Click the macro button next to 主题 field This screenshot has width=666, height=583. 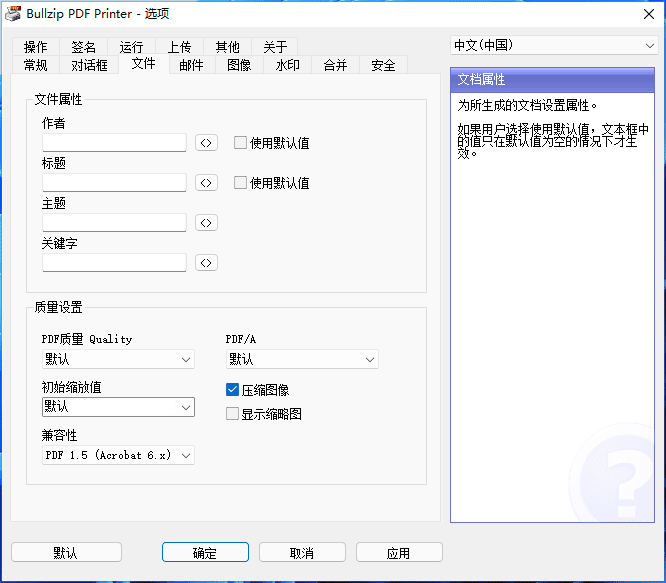pyautogui.click(x=205, y=223)
